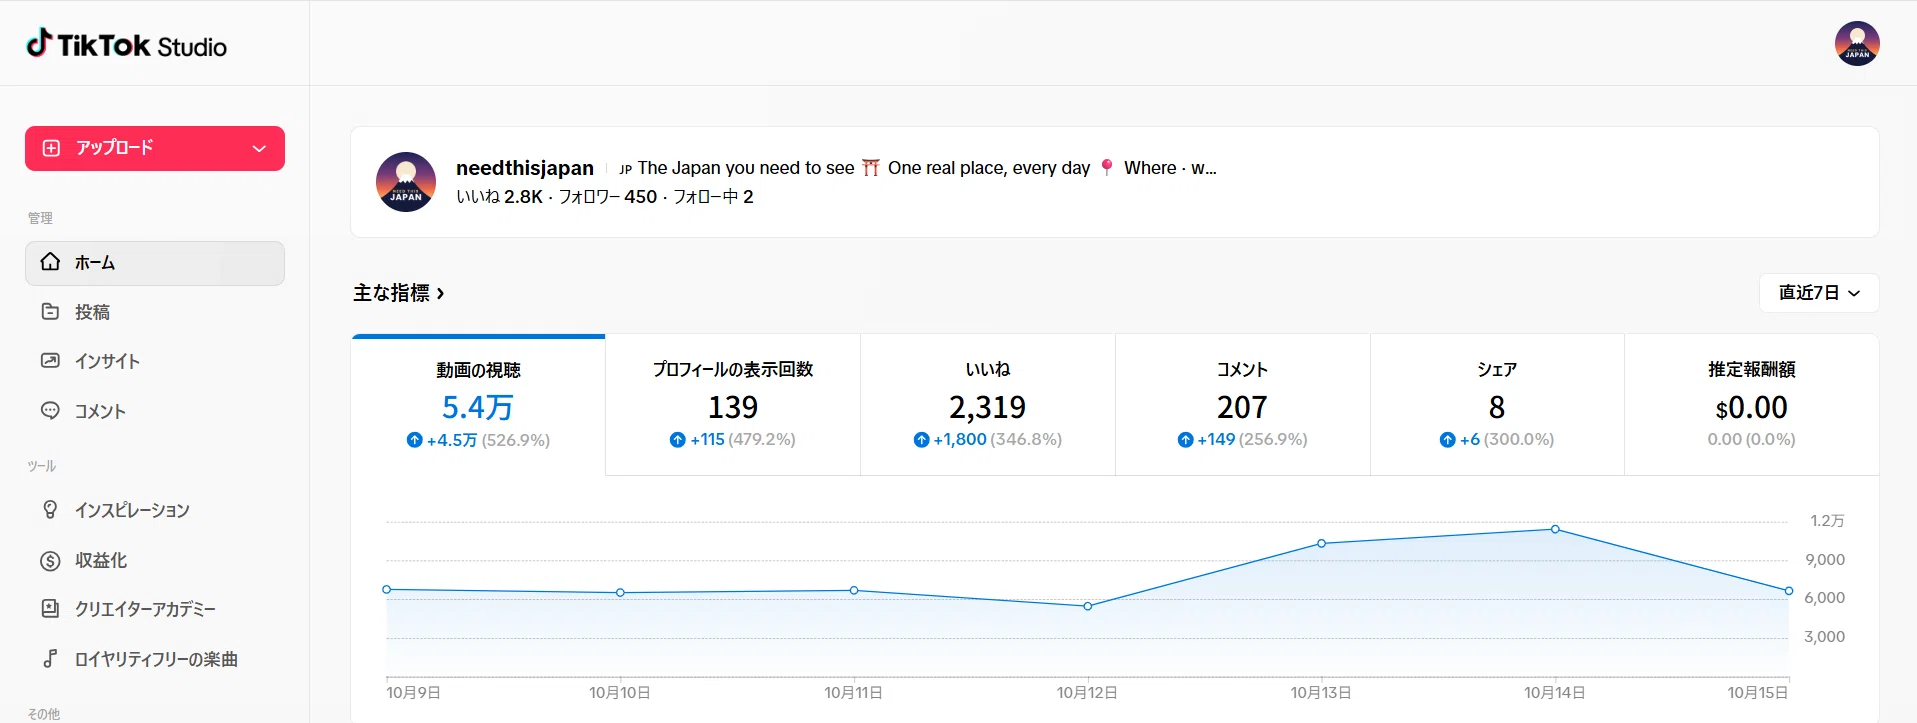Select the 動画の視聴 metric tab
Viewport: 1917px width, 723px height.
[478, 405]
